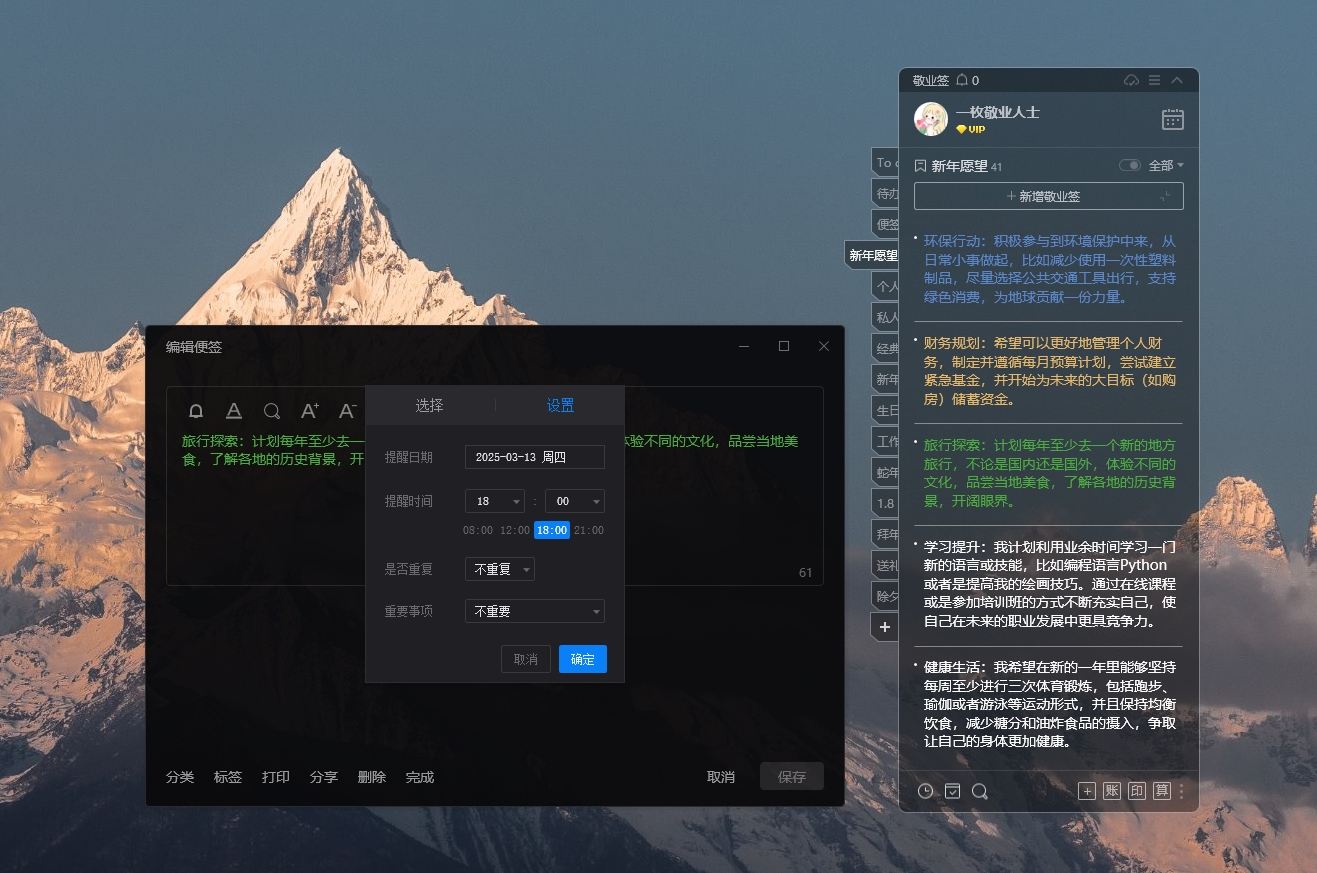Click the notification bell in 敬业签 title bar

[x=962, y=80]
